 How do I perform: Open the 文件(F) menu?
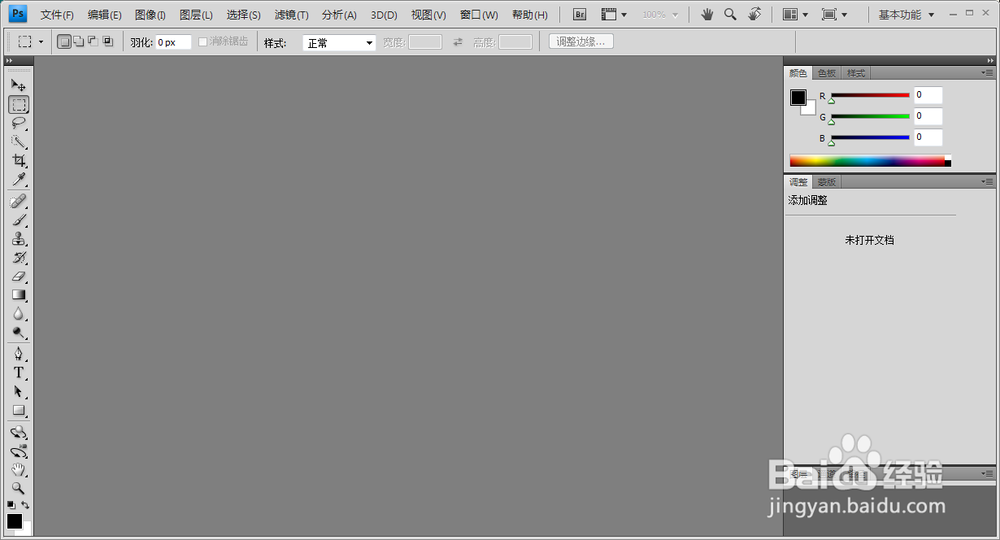click(x=57, y=15)
